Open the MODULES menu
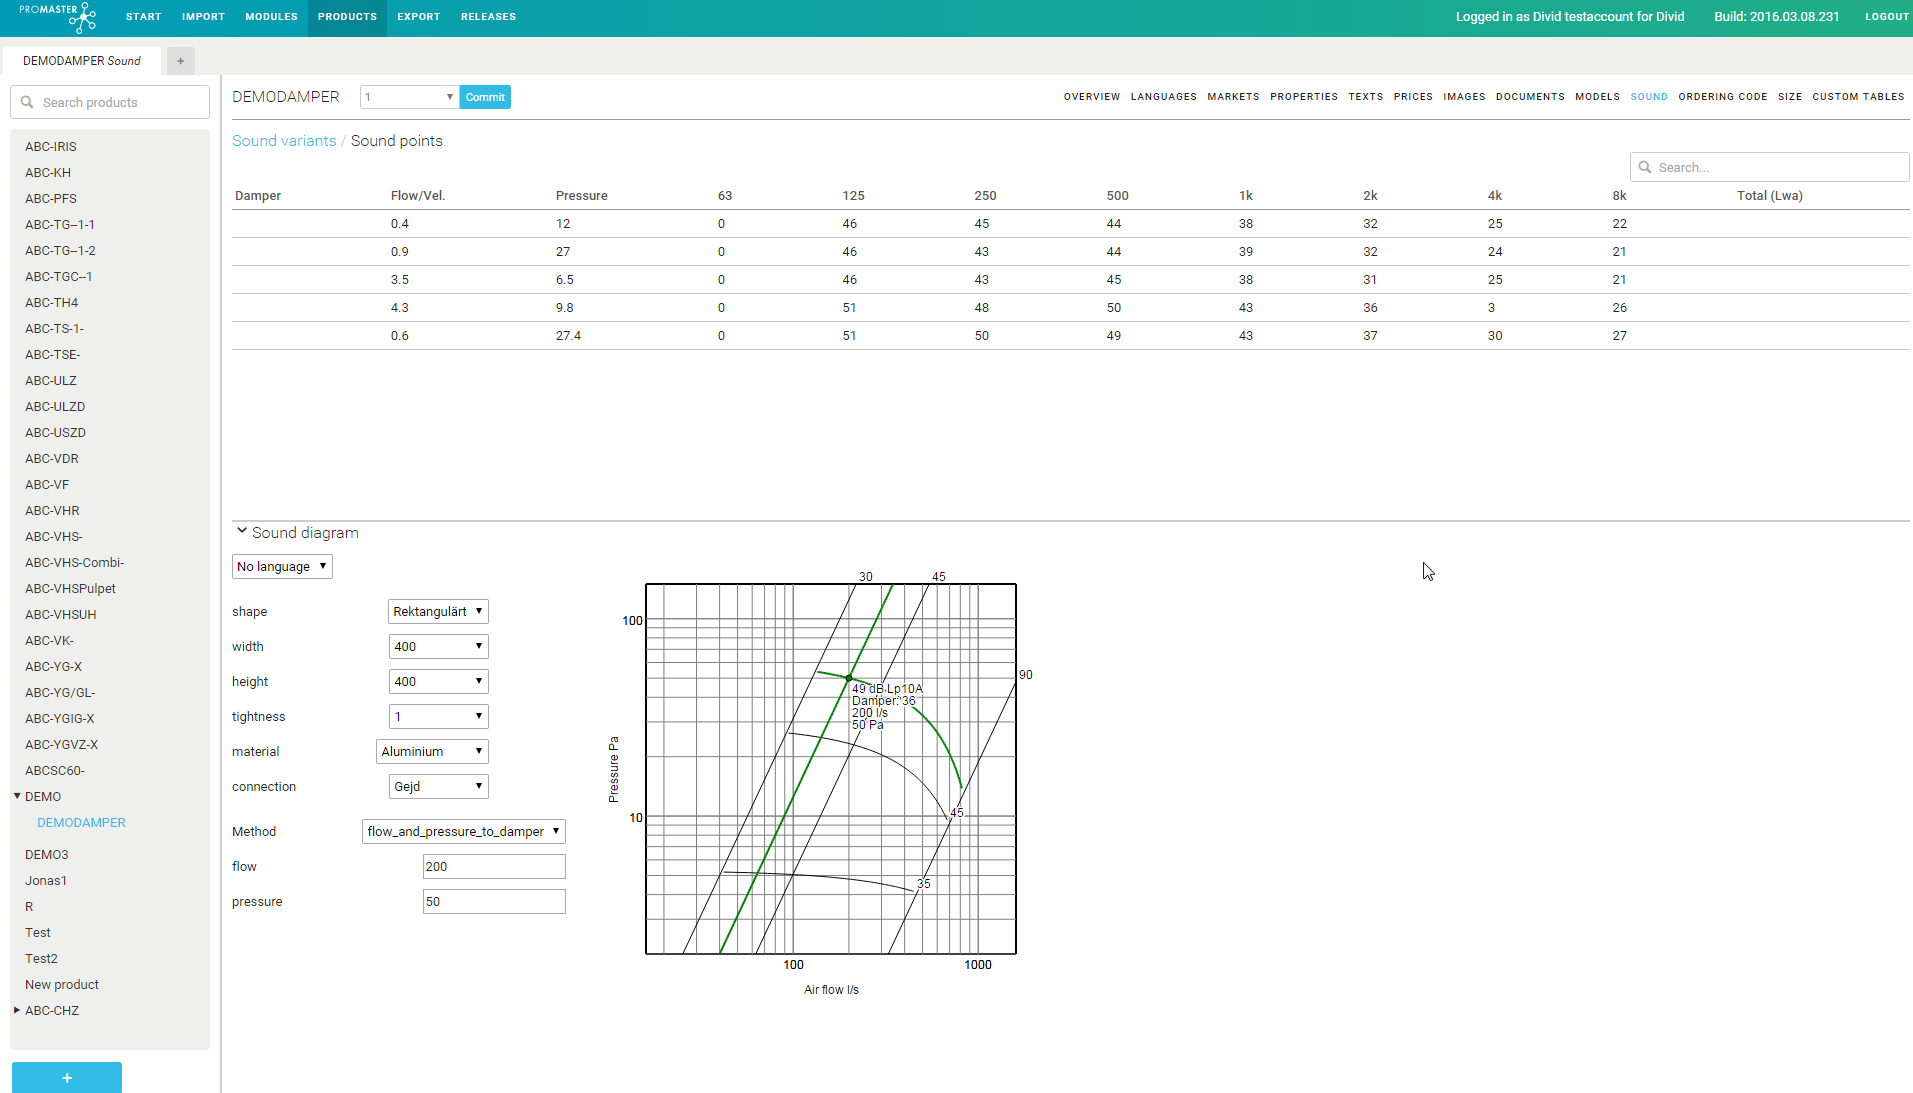 click(x=271, y=17)
